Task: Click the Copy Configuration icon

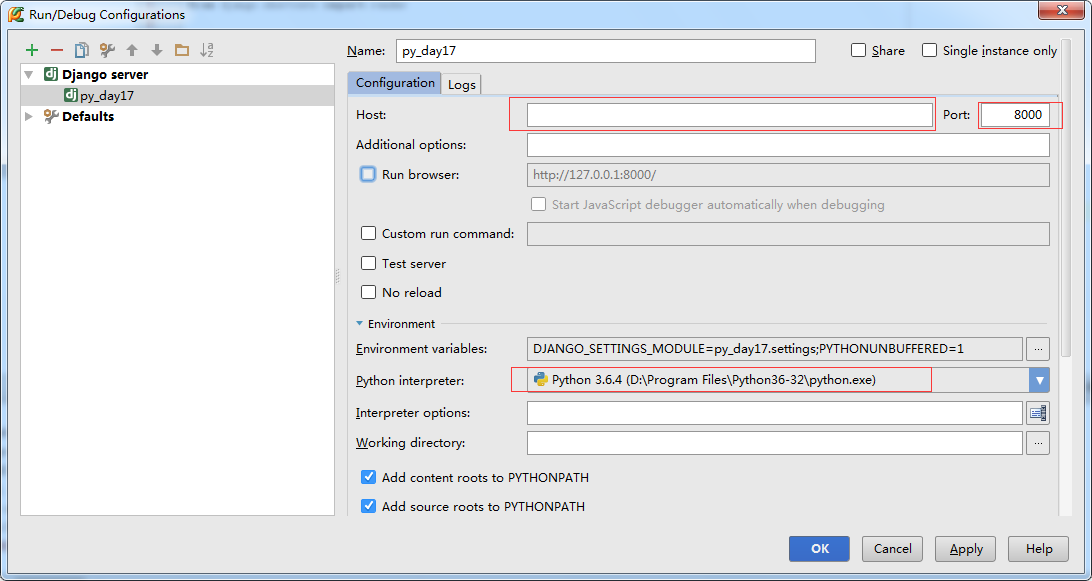Action: 82,50
